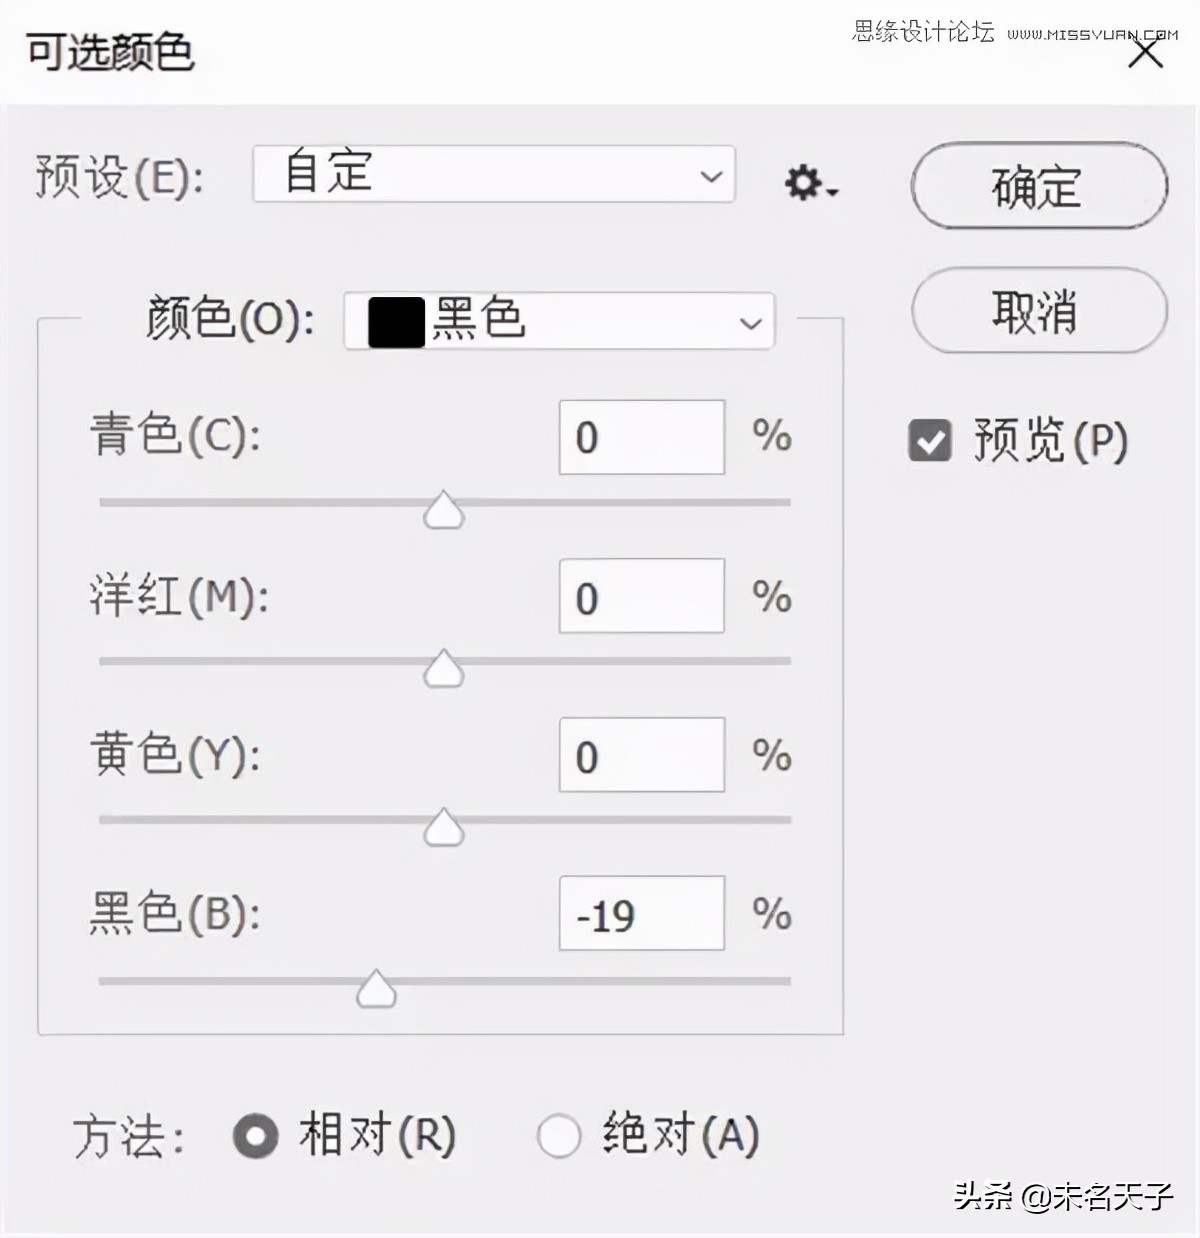Click the 黑色(B) slider handle
Image resolution: width=1200 pixels, height=1238 pixels.
click(x=377, y=988)
